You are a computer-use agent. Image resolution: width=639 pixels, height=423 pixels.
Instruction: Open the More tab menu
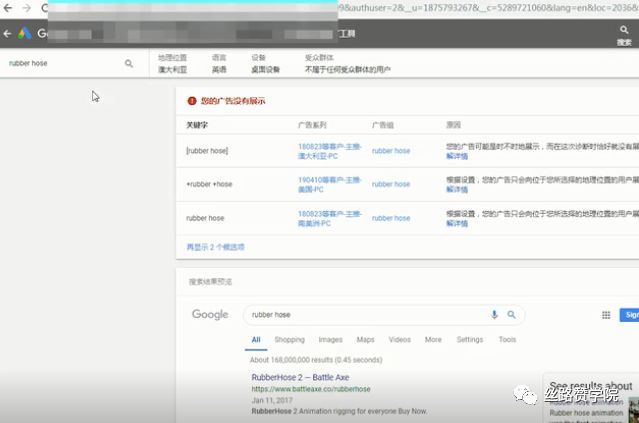[x=433, y=339]
